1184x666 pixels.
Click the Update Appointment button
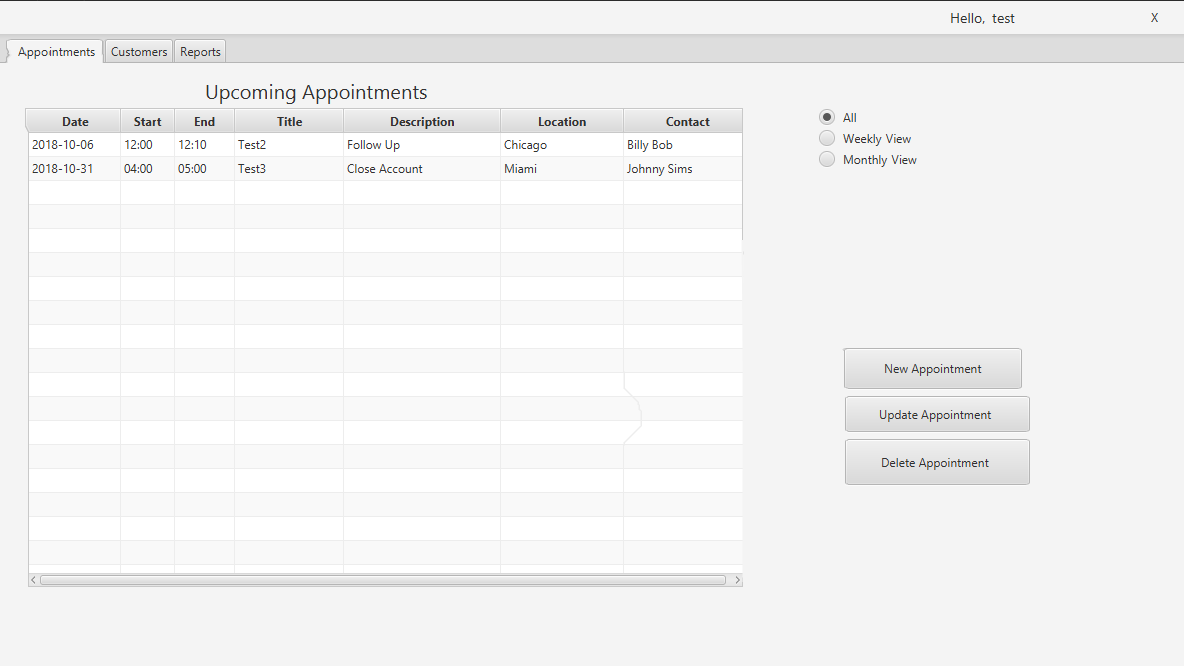(x=937, y=413)
